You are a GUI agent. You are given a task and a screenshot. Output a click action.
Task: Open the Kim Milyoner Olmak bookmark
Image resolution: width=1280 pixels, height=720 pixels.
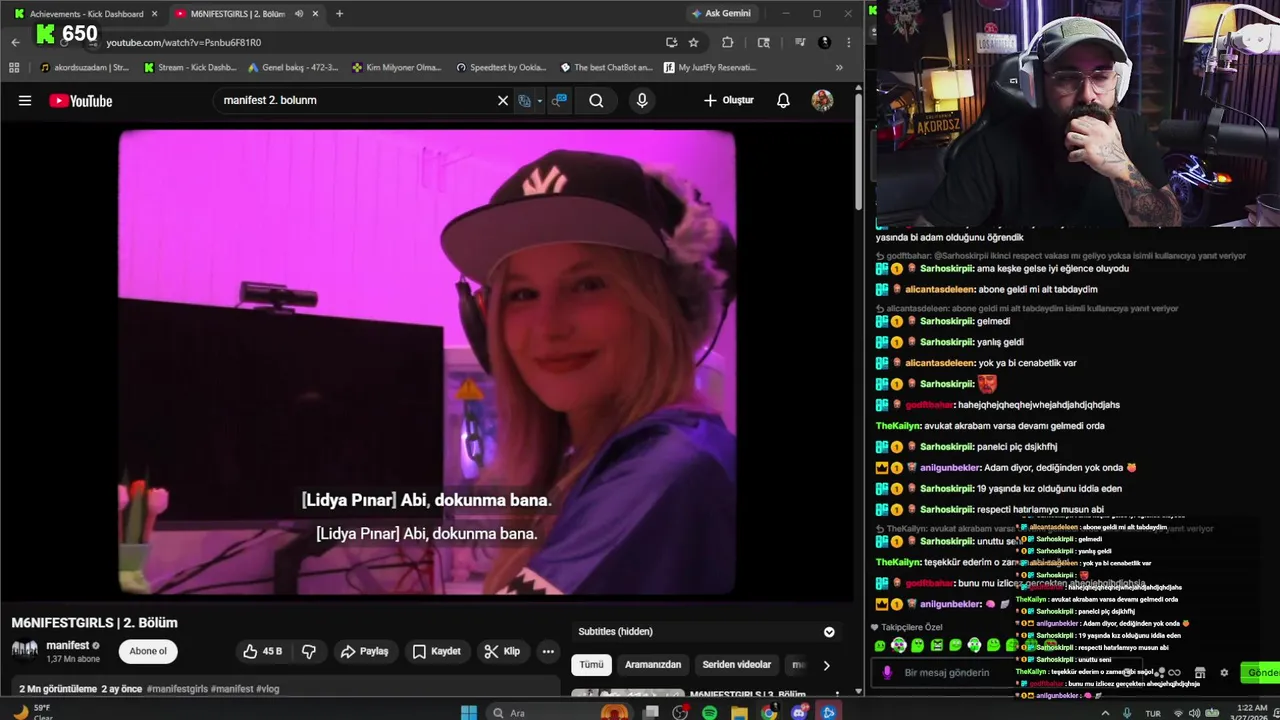[397, 68]
